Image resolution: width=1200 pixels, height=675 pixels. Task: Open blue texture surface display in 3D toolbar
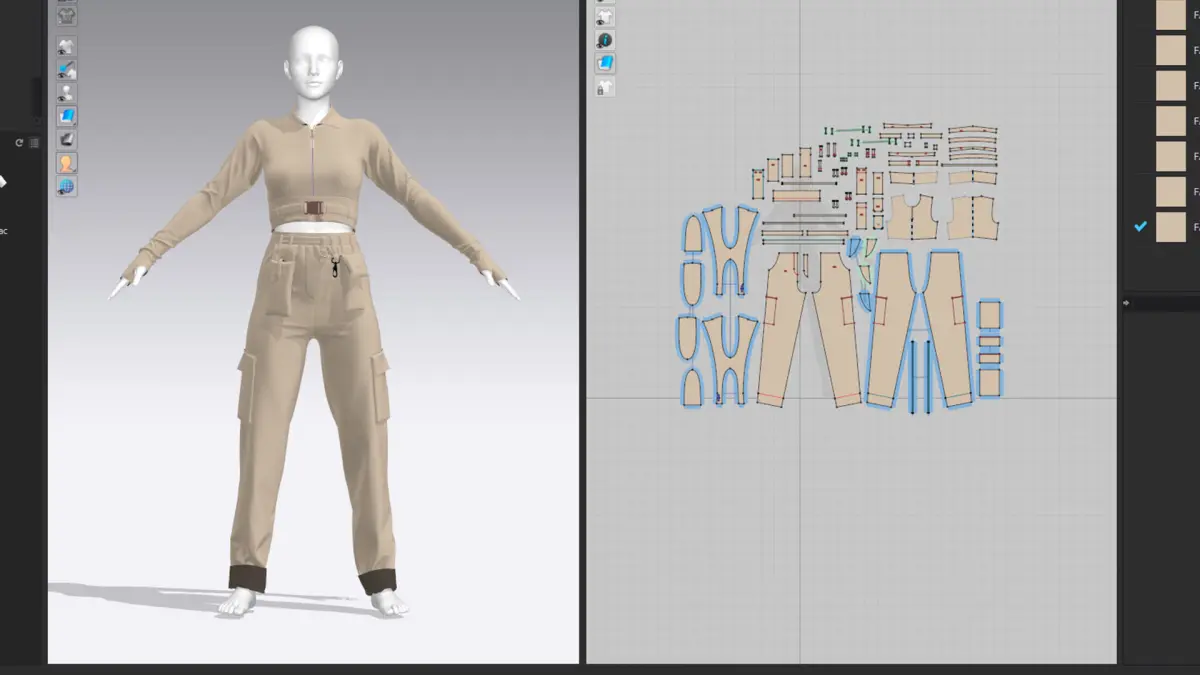67,116
